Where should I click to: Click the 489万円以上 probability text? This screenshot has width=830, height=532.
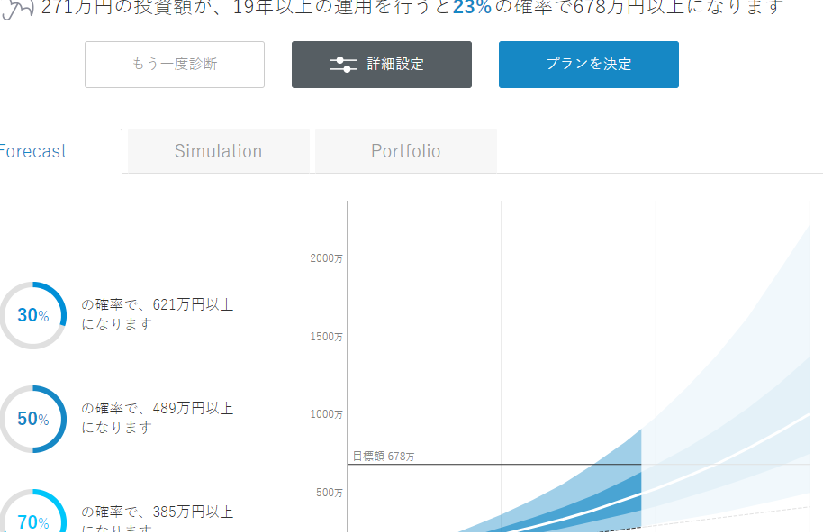[x=157, y=417]
